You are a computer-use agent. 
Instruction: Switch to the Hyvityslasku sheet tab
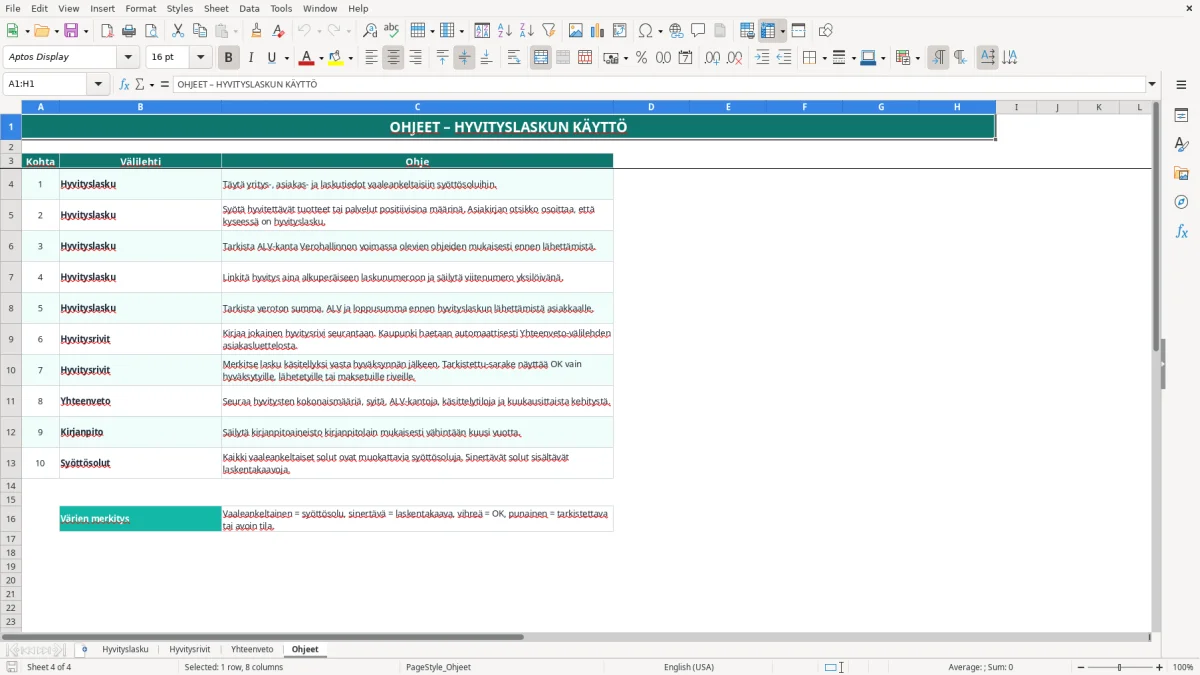(125, 649)
